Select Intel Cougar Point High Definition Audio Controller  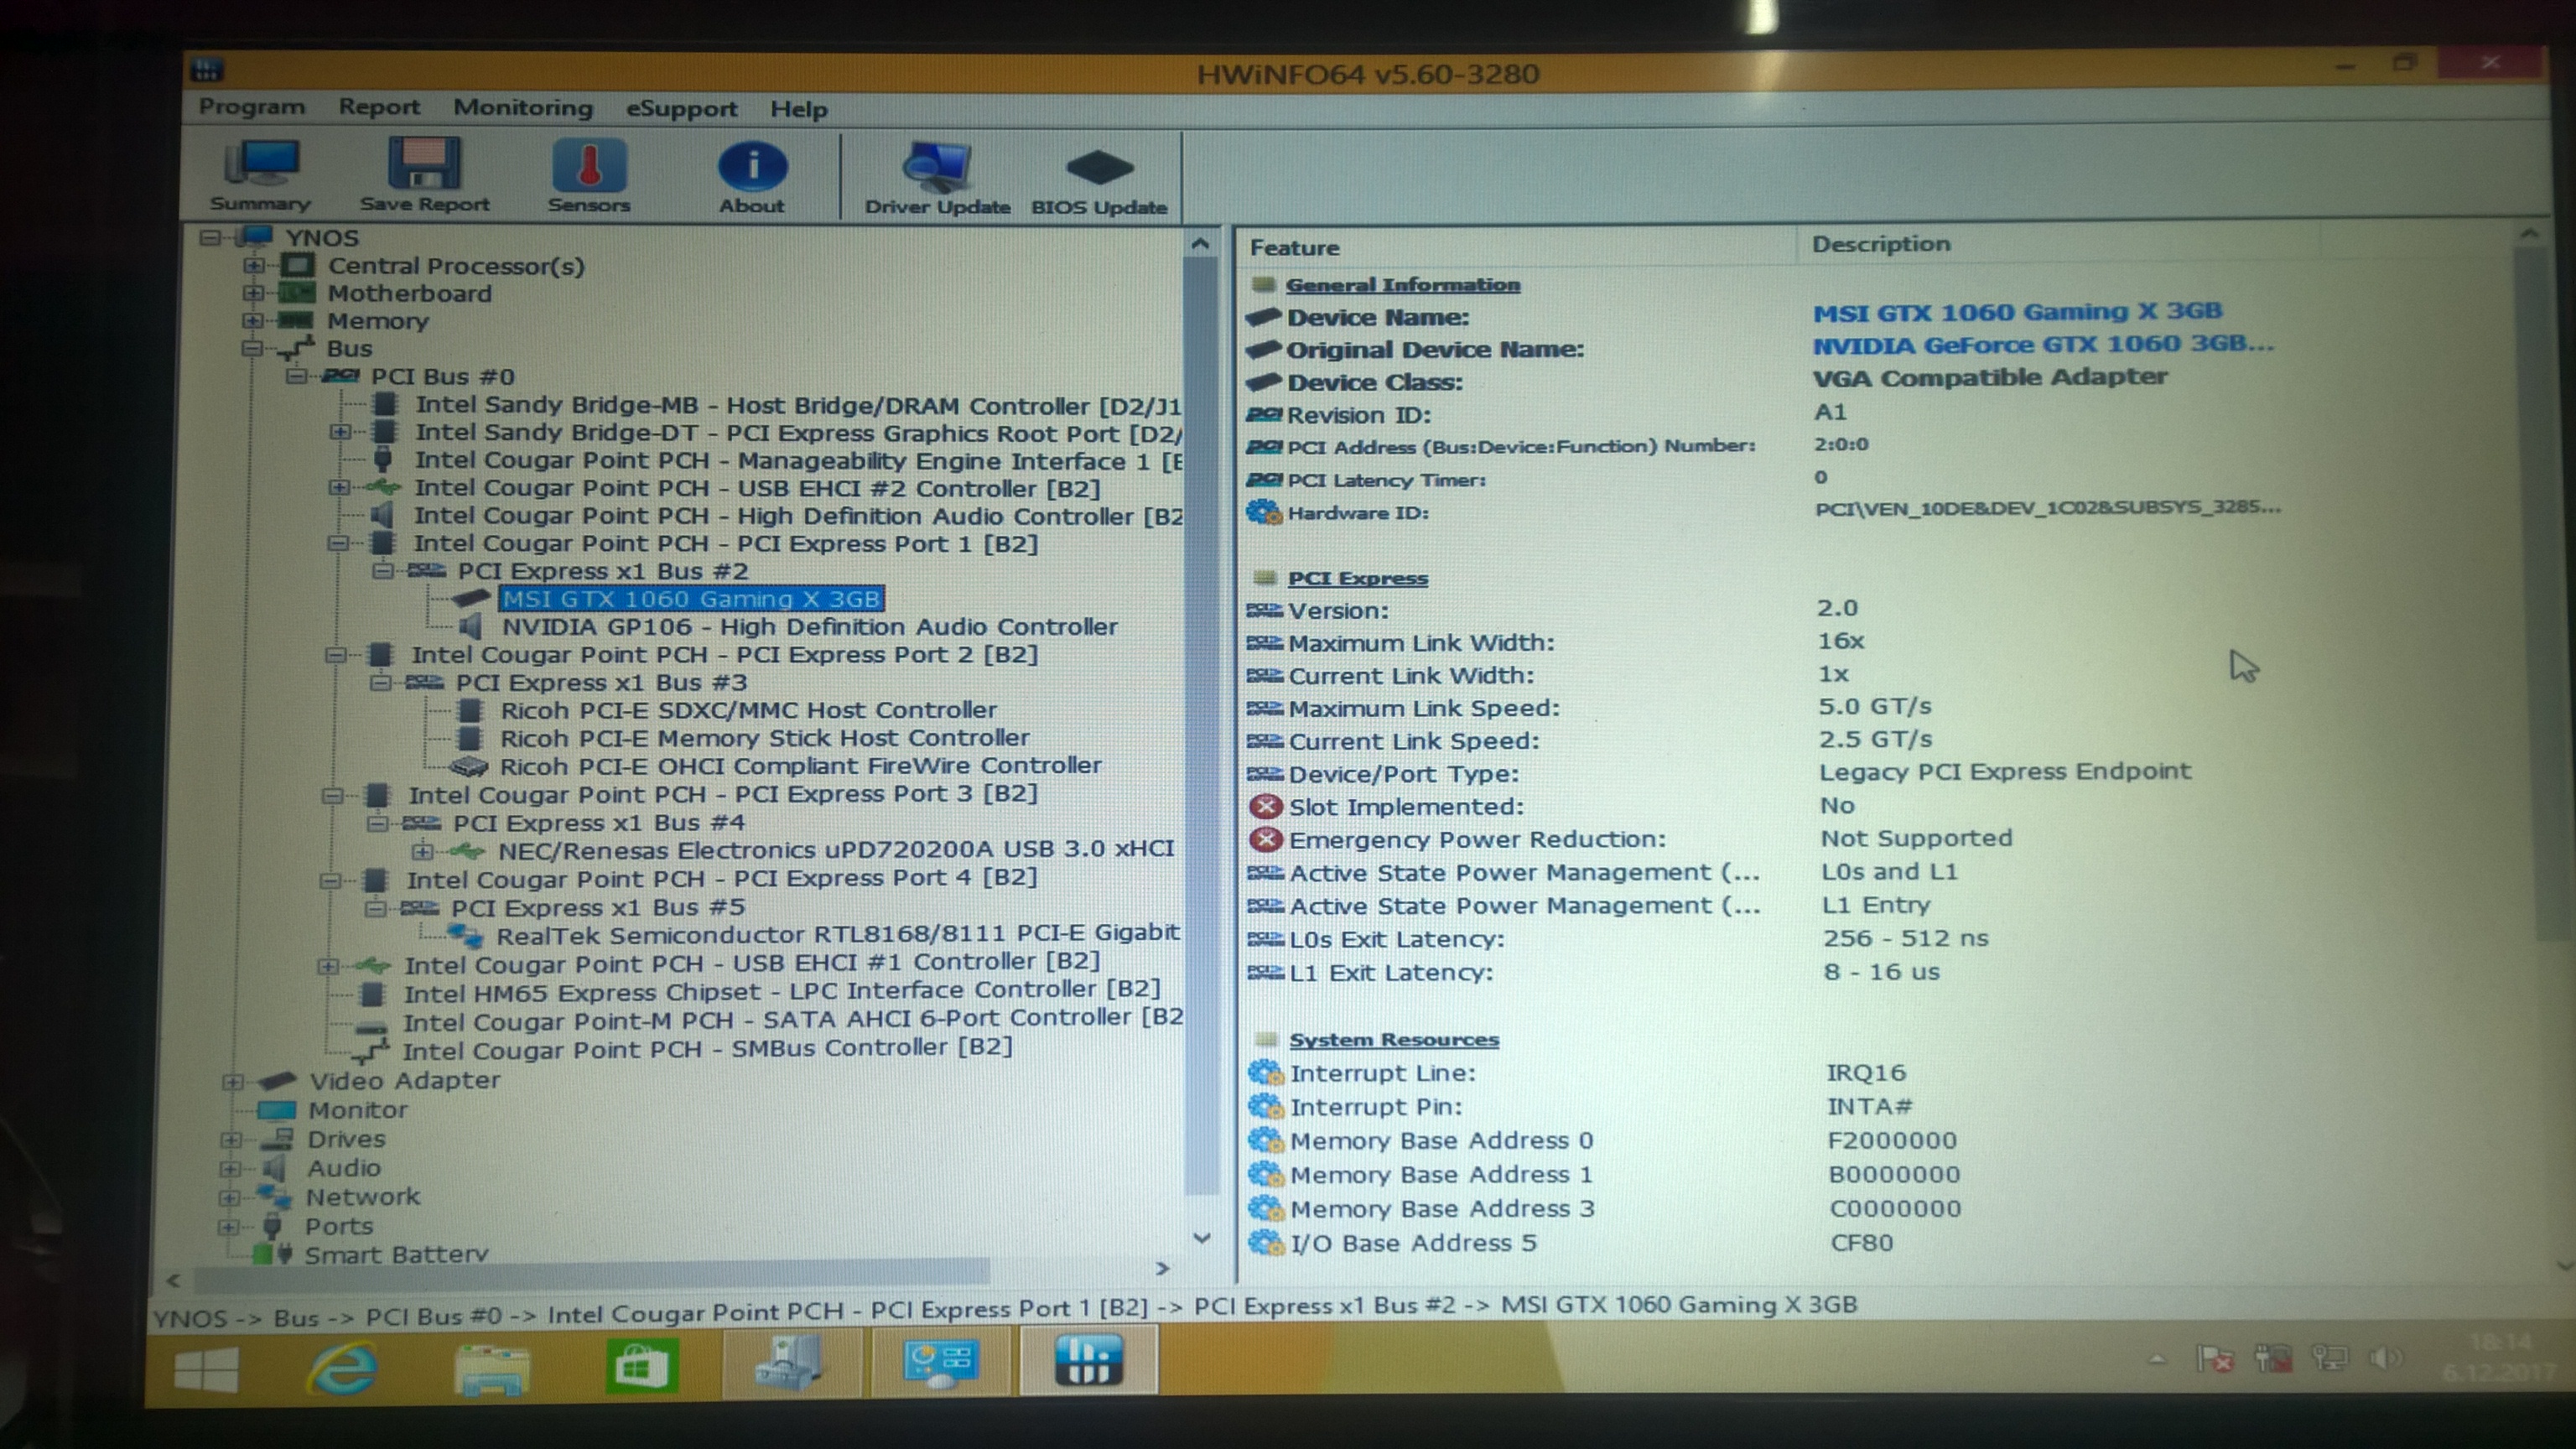(798, 516)
